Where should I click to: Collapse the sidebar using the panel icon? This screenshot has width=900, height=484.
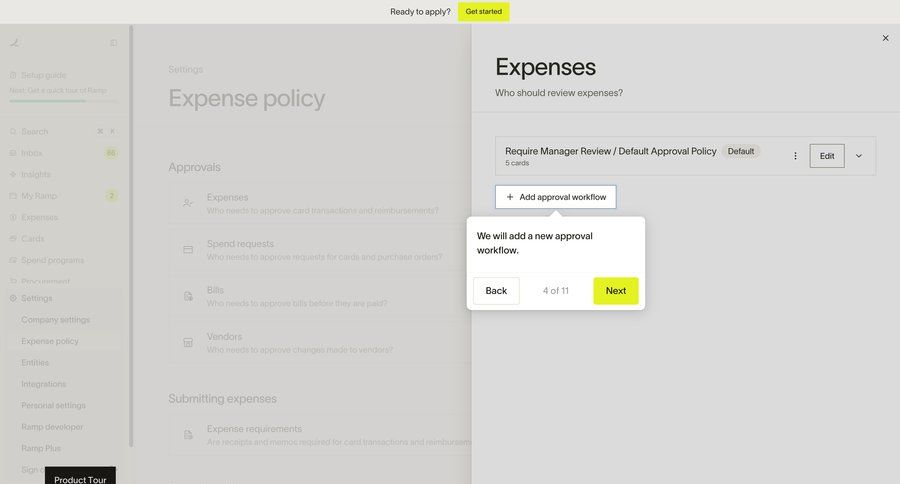coord(114,42)
